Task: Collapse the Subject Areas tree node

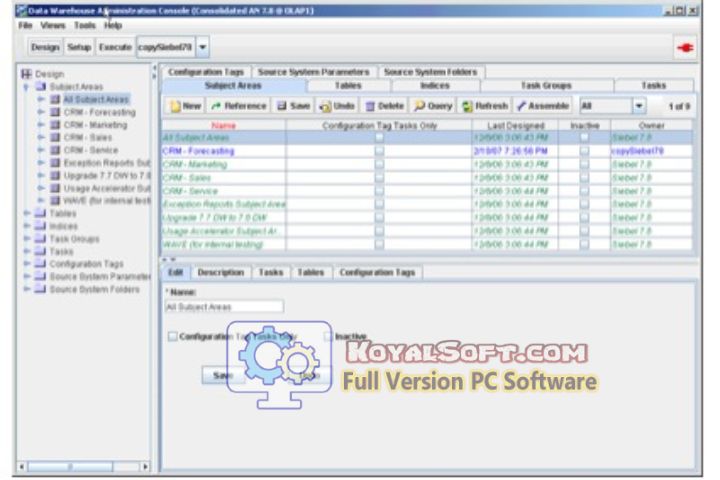Action: pyautogui.click(x=26, y=87)
